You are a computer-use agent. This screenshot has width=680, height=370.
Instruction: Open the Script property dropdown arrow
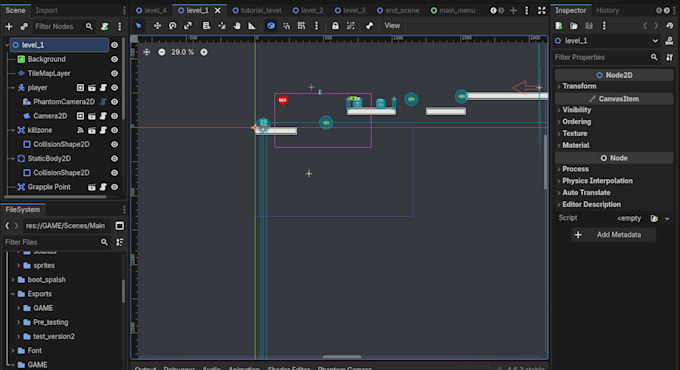[667, 218]
